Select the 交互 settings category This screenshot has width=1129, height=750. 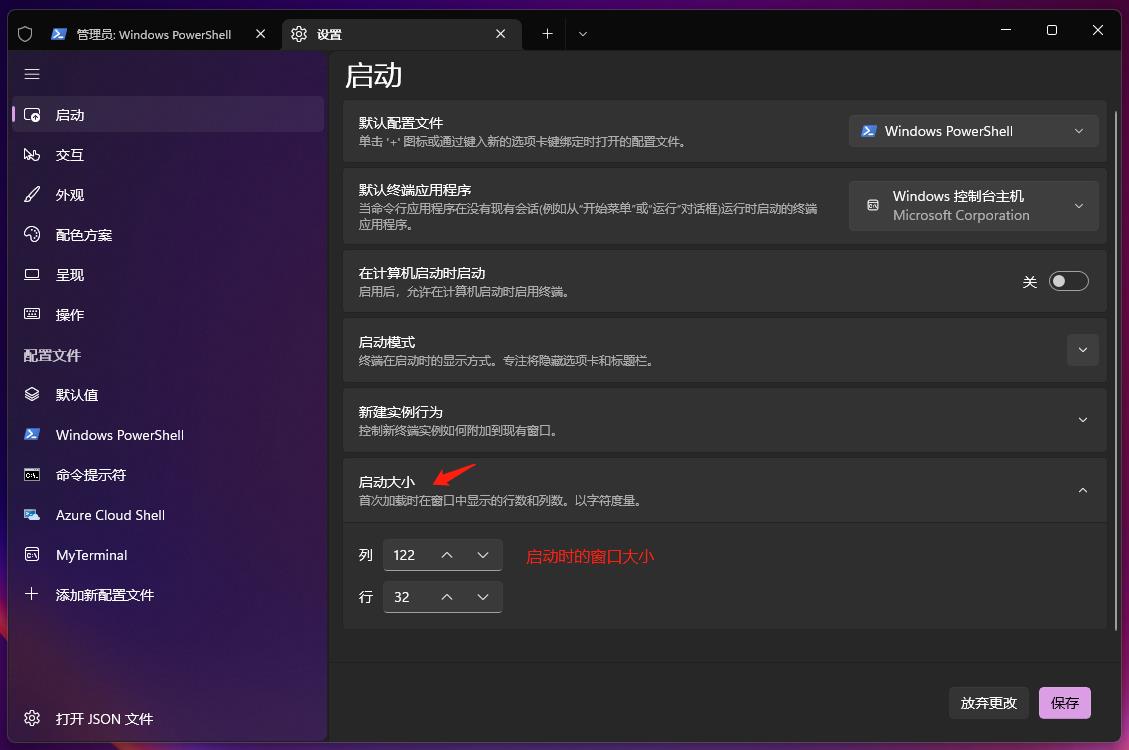[x=69, y=154]
